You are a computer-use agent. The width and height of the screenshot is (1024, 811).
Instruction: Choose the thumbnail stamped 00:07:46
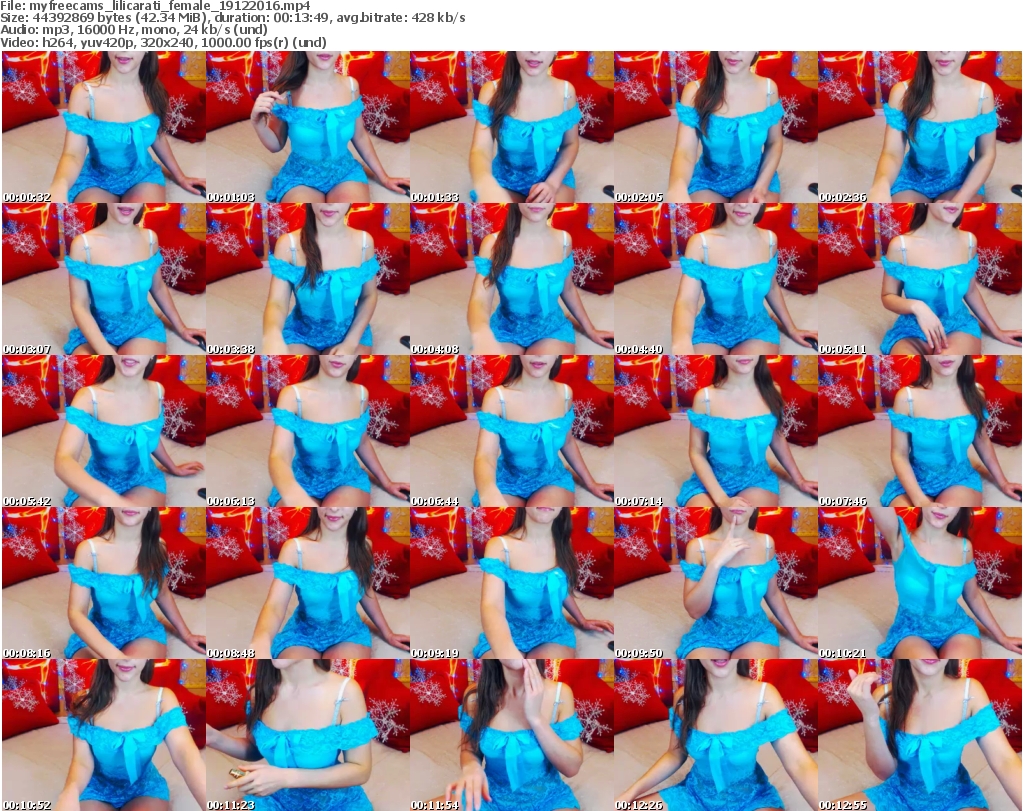point(920,432)
